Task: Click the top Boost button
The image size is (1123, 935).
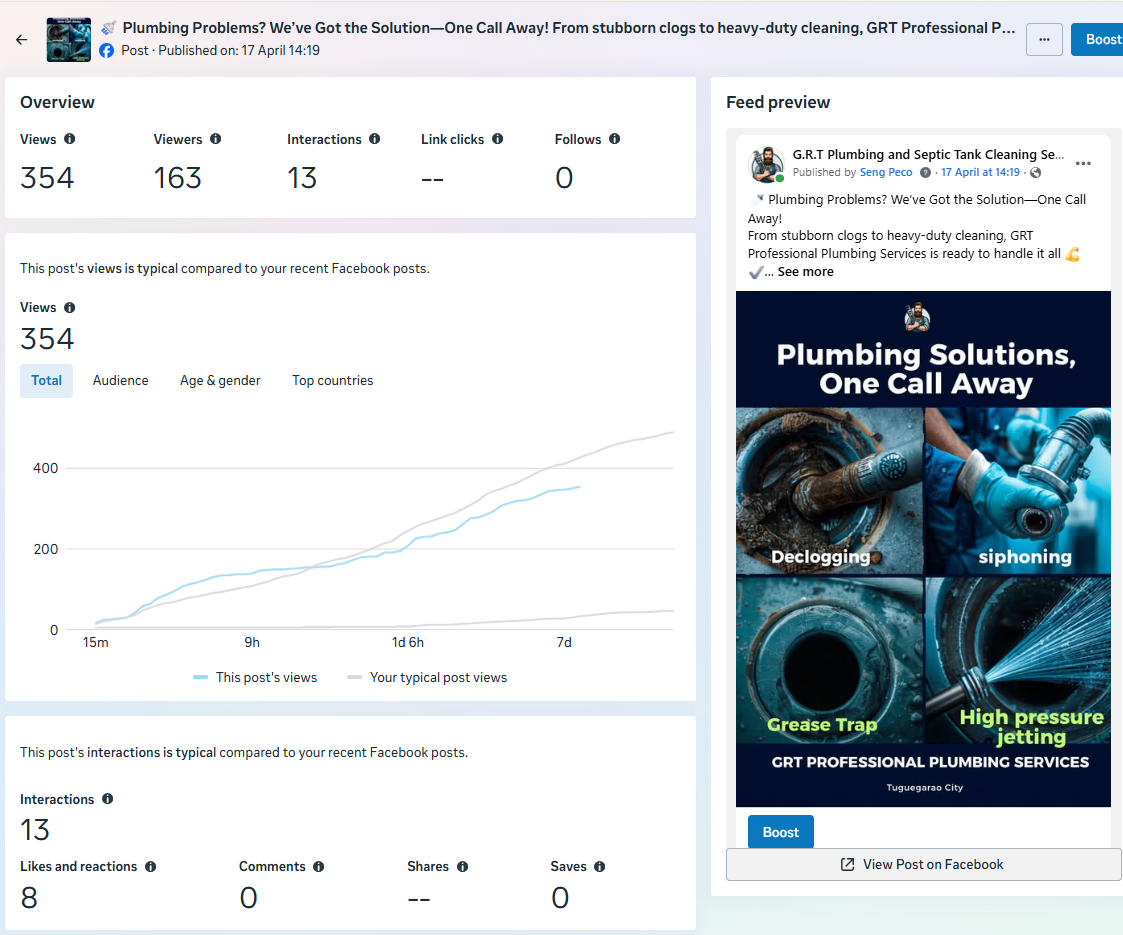Action: pos(1099,39)
